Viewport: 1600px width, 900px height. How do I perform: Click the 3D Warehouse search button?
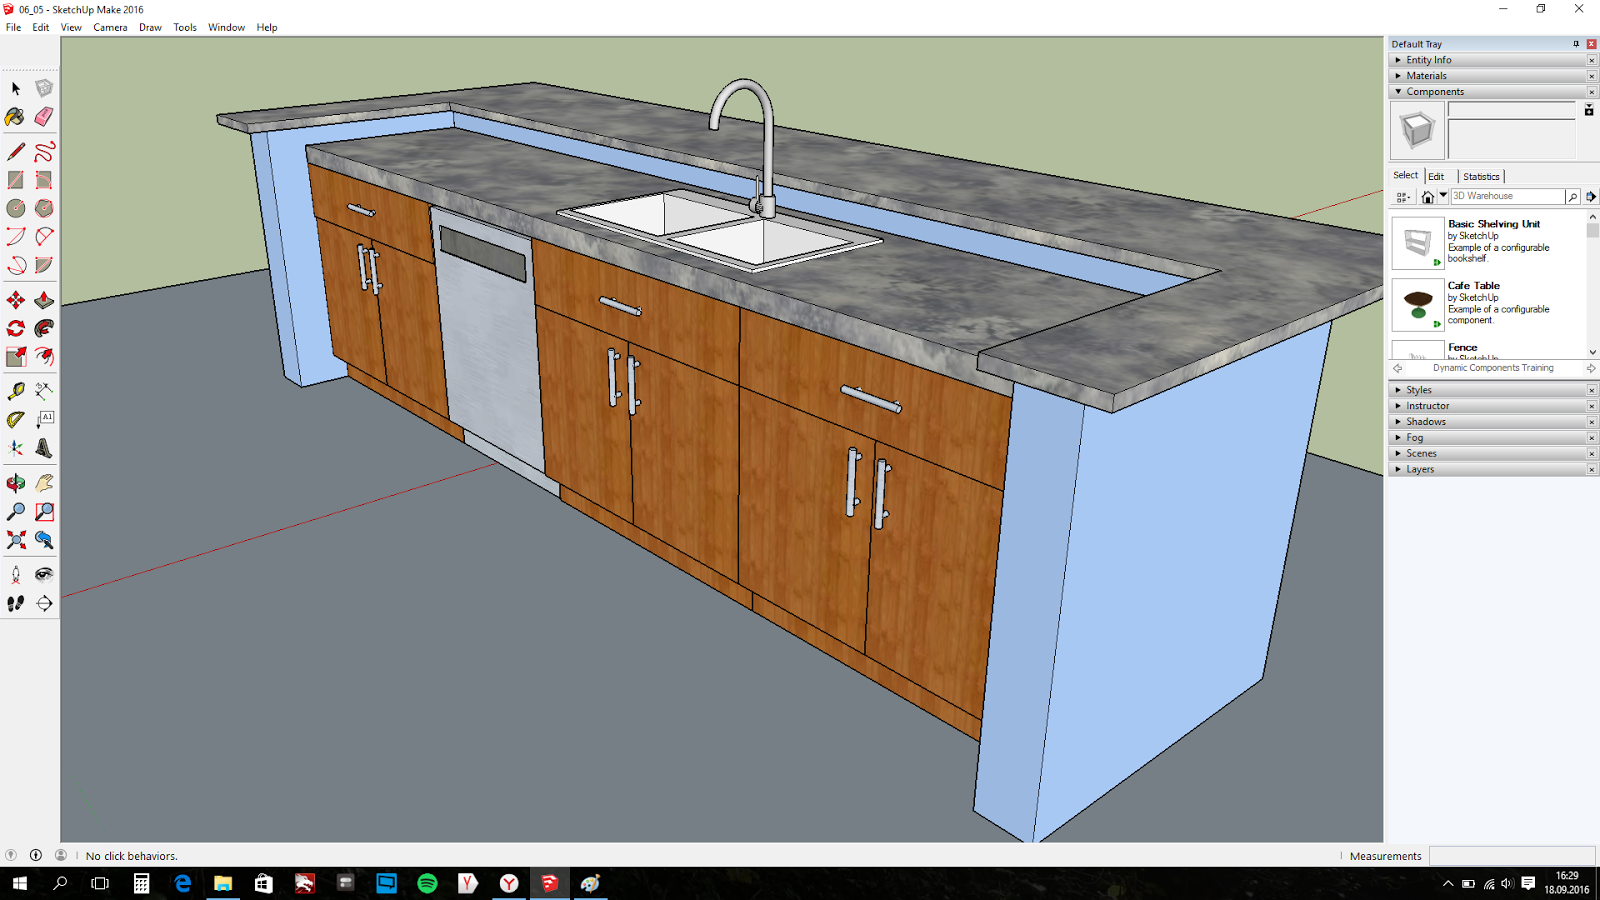tap(1573, 197)
